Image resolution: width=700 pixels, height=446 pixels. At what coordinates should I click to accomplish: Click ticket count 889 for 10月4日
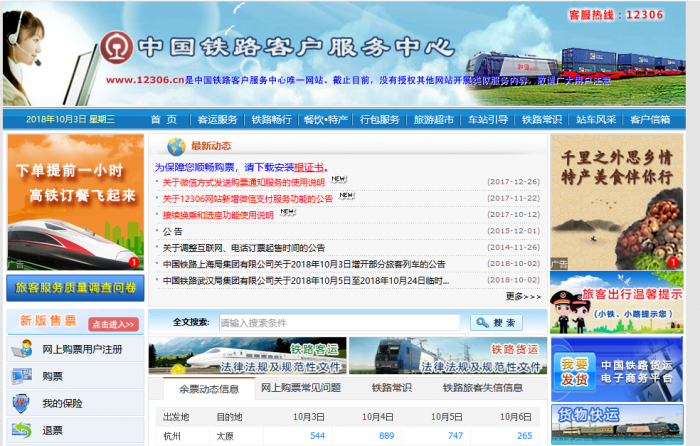[x=387, y=435]
